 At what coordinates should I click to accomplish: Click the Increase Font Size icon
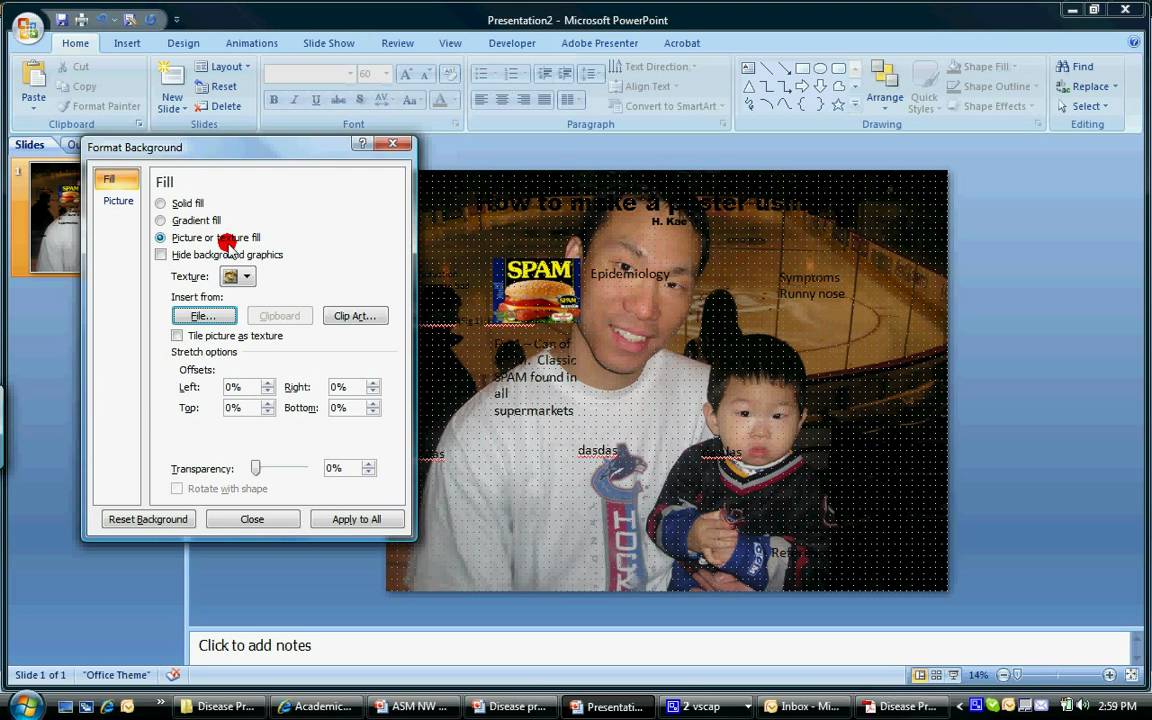click(406, 73)
